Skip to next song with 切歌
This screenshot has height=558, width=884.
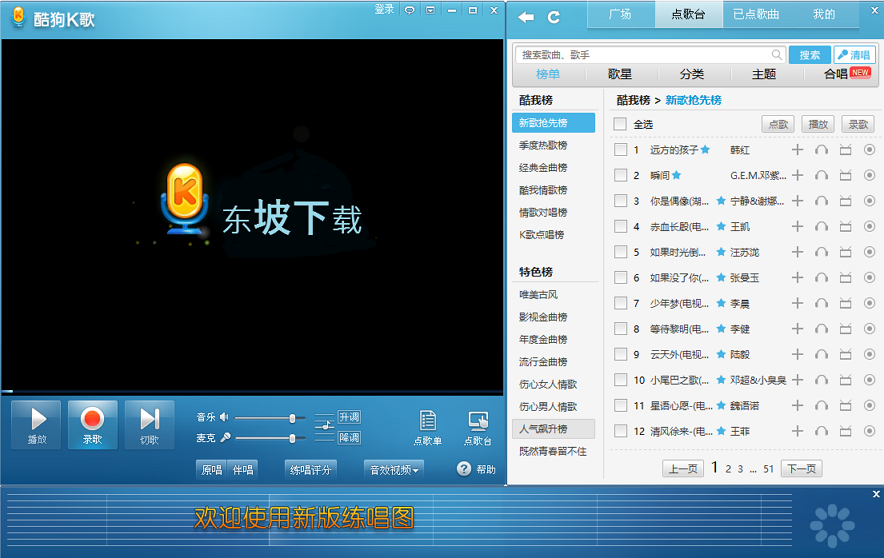(x=149, y=424)
